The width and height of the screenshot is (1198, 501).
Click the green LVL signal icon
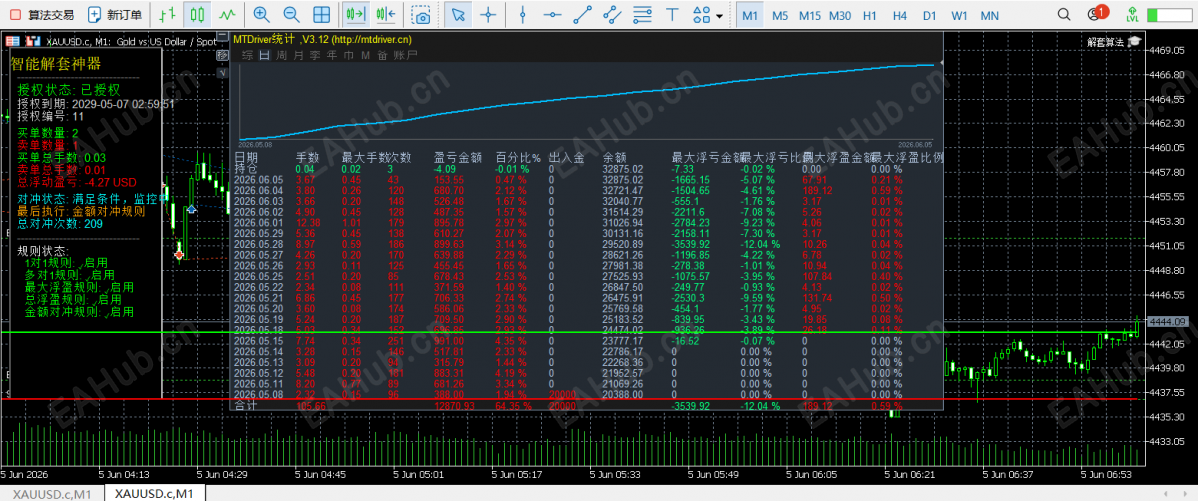tap(1132, 15)
